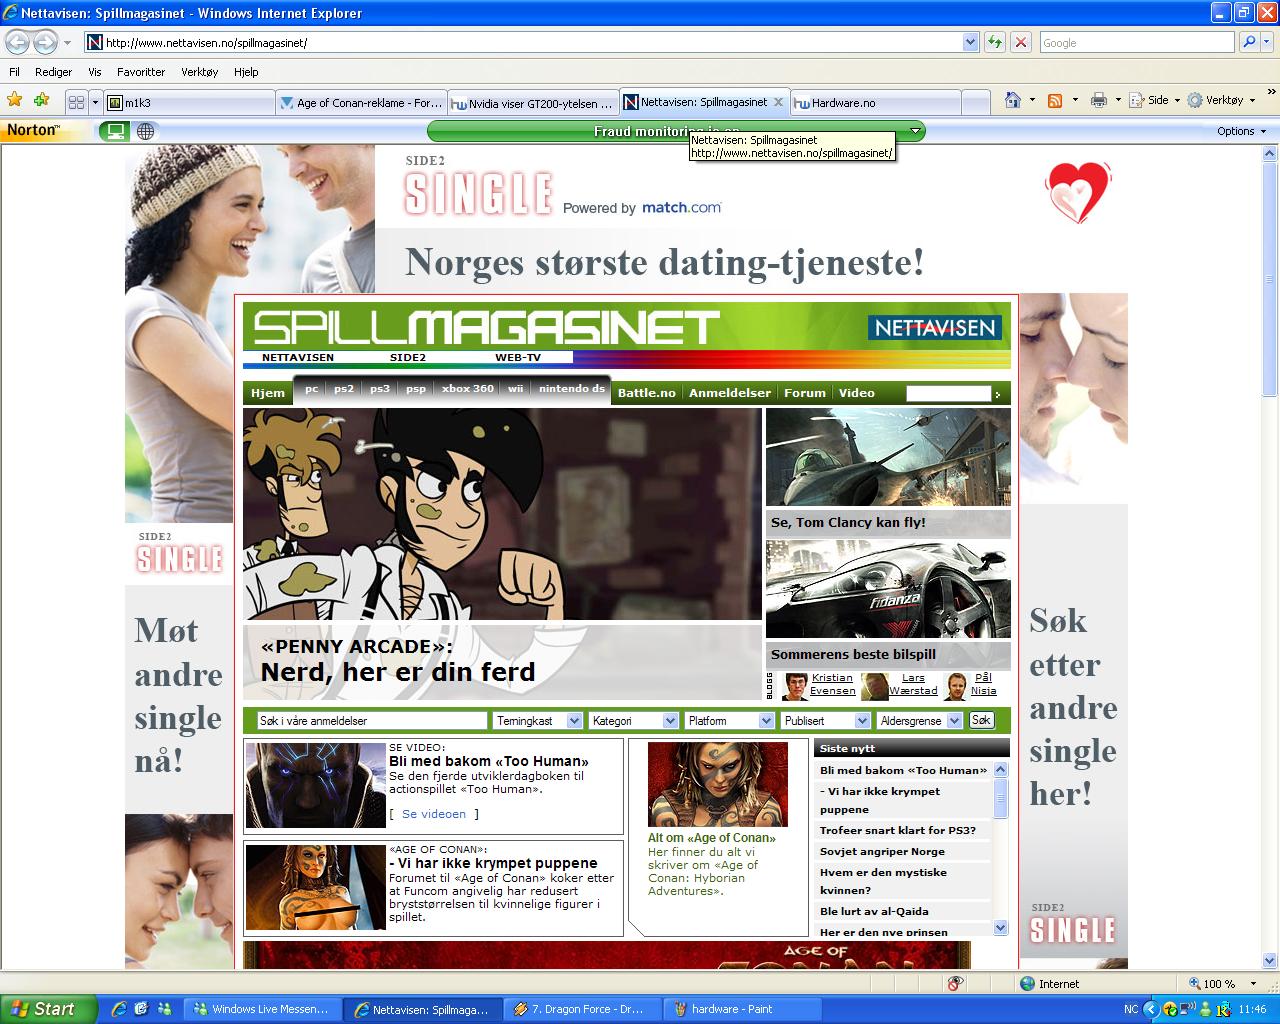Click the page vertical scrollbar thumb
This screenshot has height=1024, width=1280.
click(x=1270, y=280)
